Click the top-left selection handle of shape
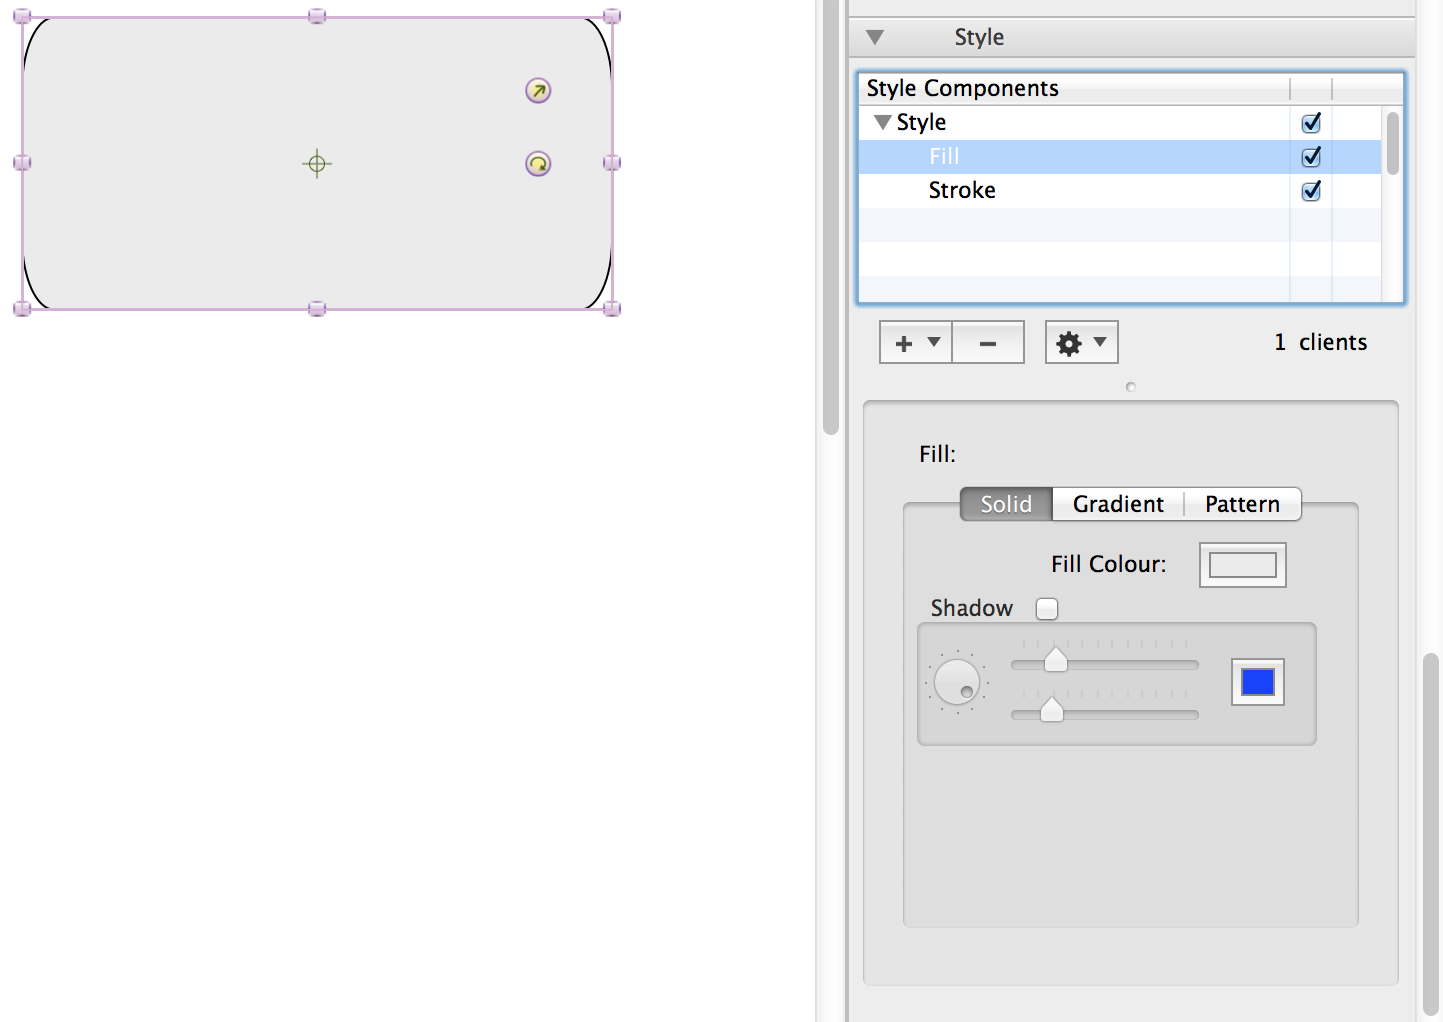 tap(22, 17)
